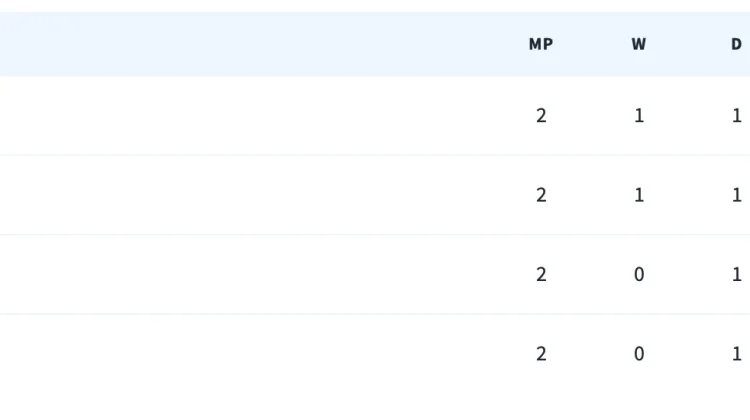Select the first row's wins value
Viewport: 750px width, 420px height.
coord(639,115)
